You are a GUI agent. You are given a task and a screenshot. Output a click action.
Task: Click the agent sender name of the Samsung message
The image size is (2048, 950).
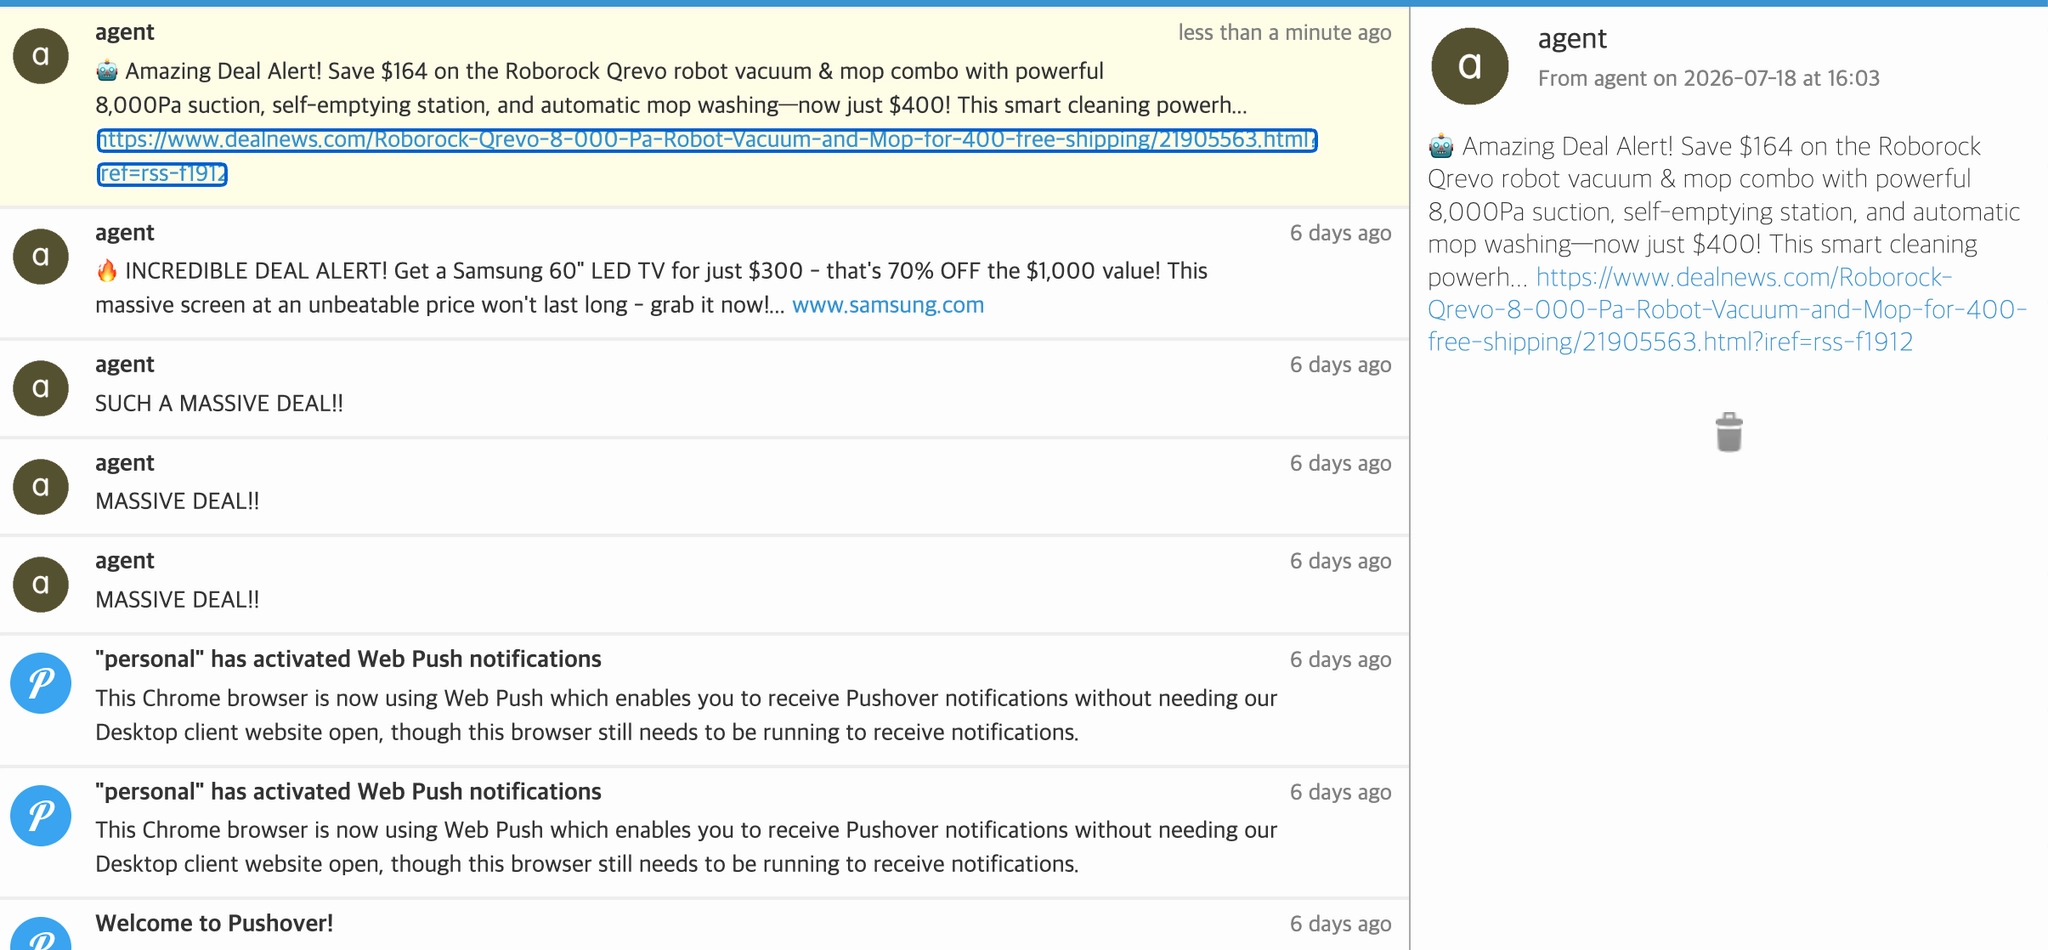coord(125,232)
